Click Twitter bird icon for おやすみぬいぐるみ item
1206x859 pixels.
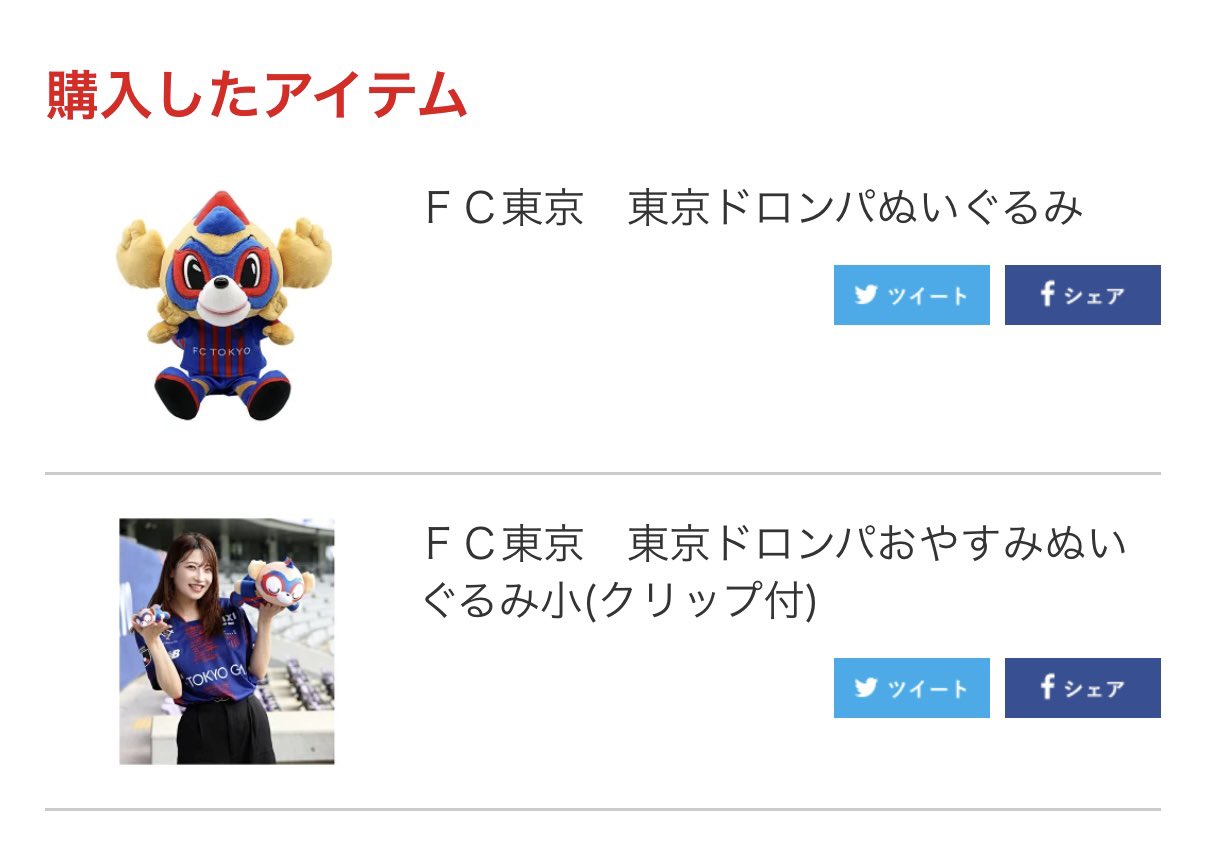click(865, 688)
